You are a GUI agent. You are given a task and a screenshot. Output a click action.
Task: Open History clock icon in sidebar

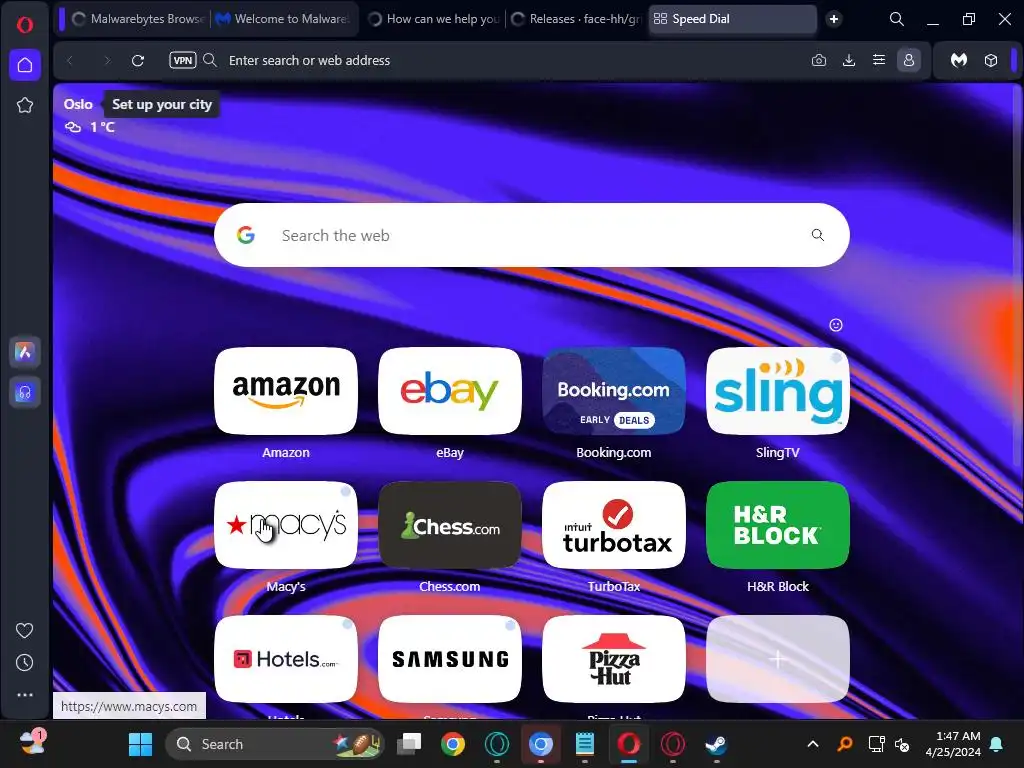pyautogui.click(x=25, y=663)
